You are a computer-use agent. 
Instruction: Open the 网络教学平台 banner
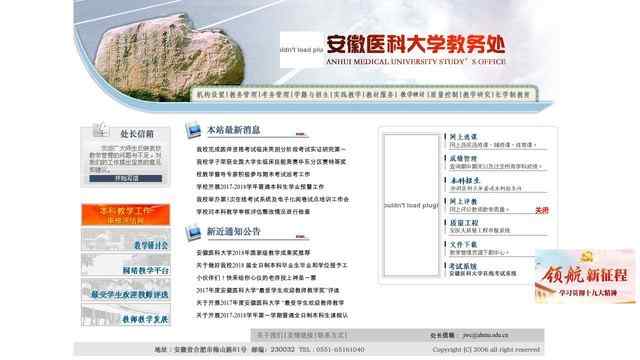(126, 264)
